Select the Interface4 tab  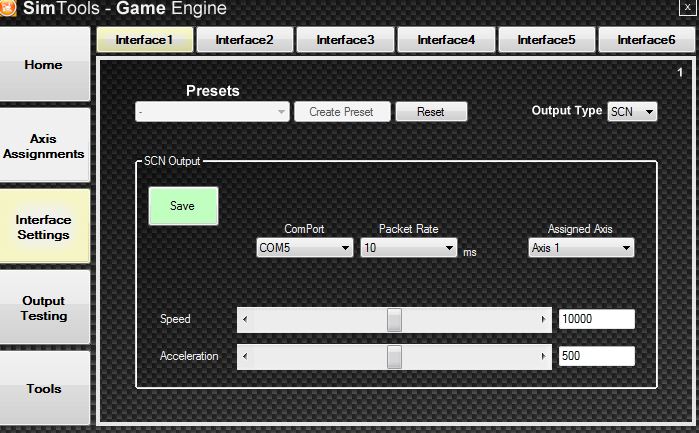click(x=446, y=40)
